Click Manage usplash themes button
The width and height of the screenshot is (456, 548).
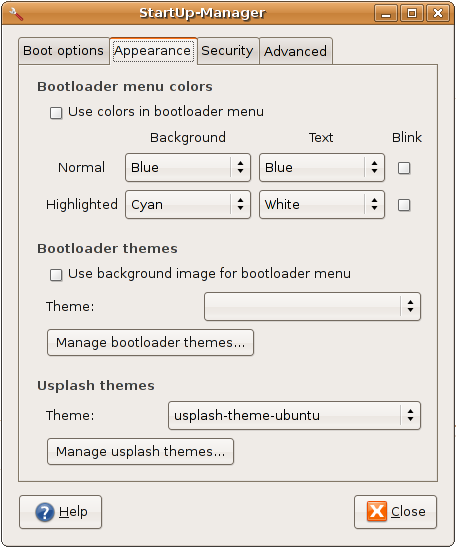(x=140, y=452)
